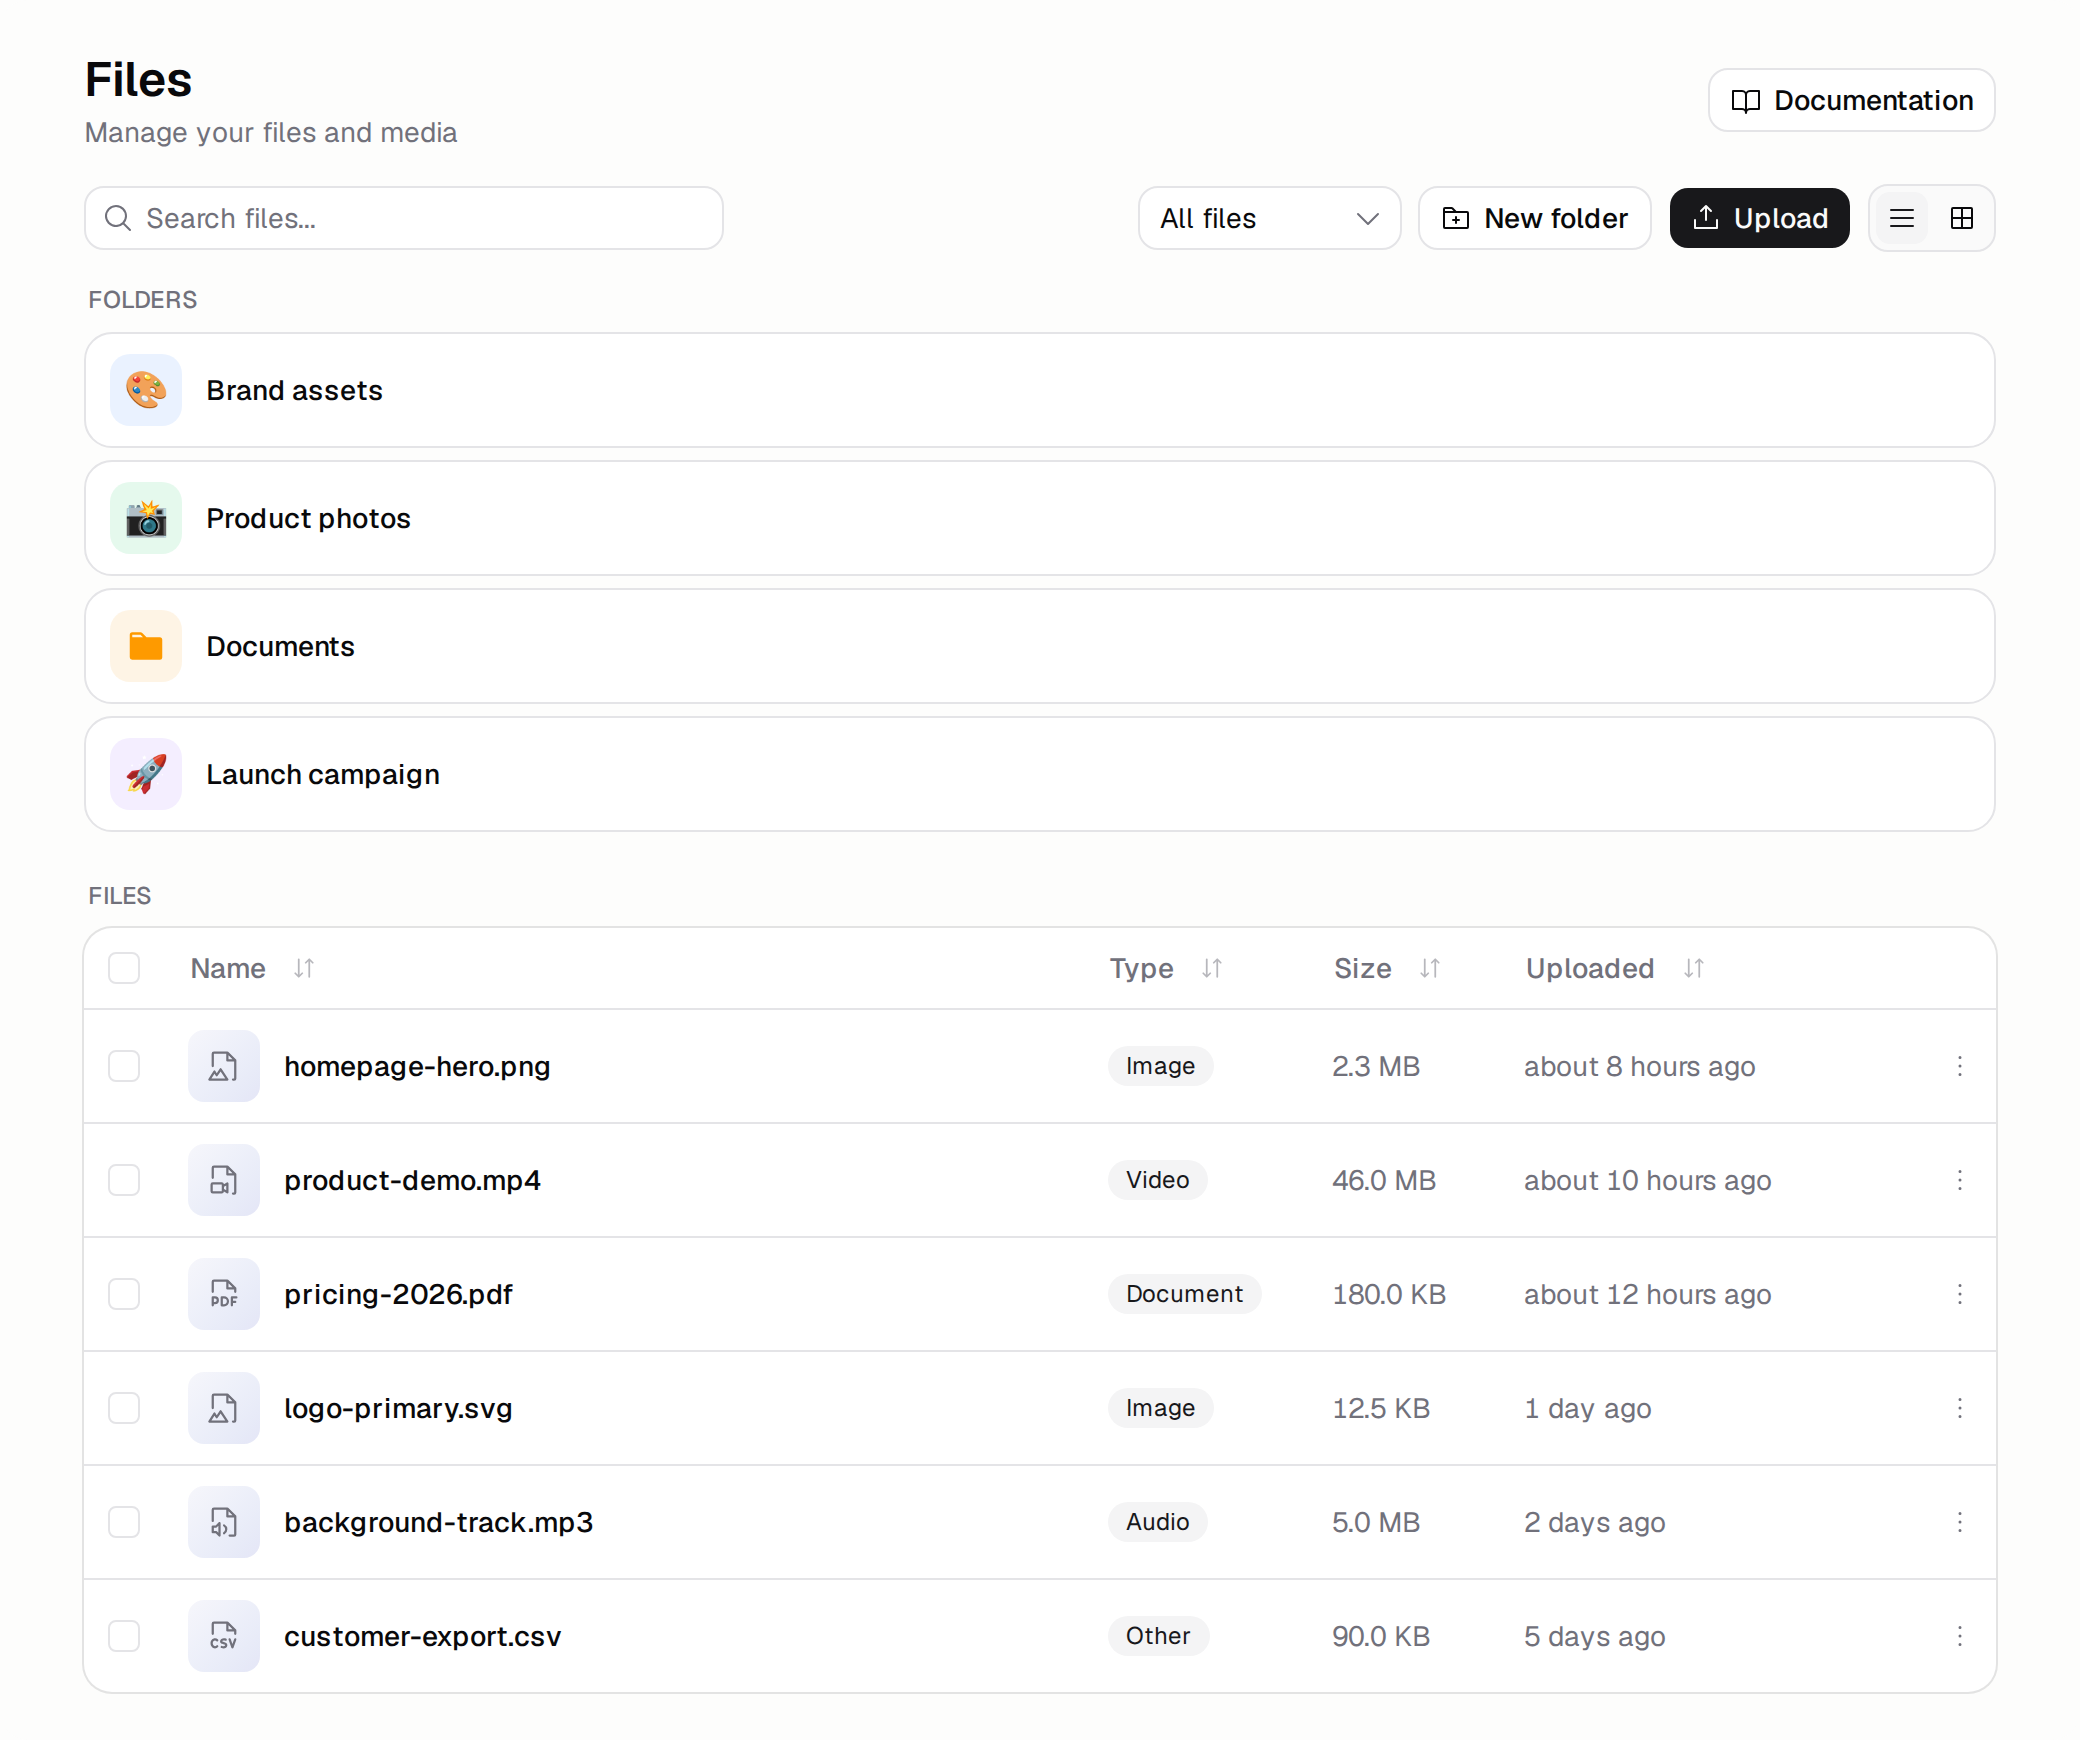
Task: Click the product-demo.mp4 video file icon
Action: click(224, 1180)
